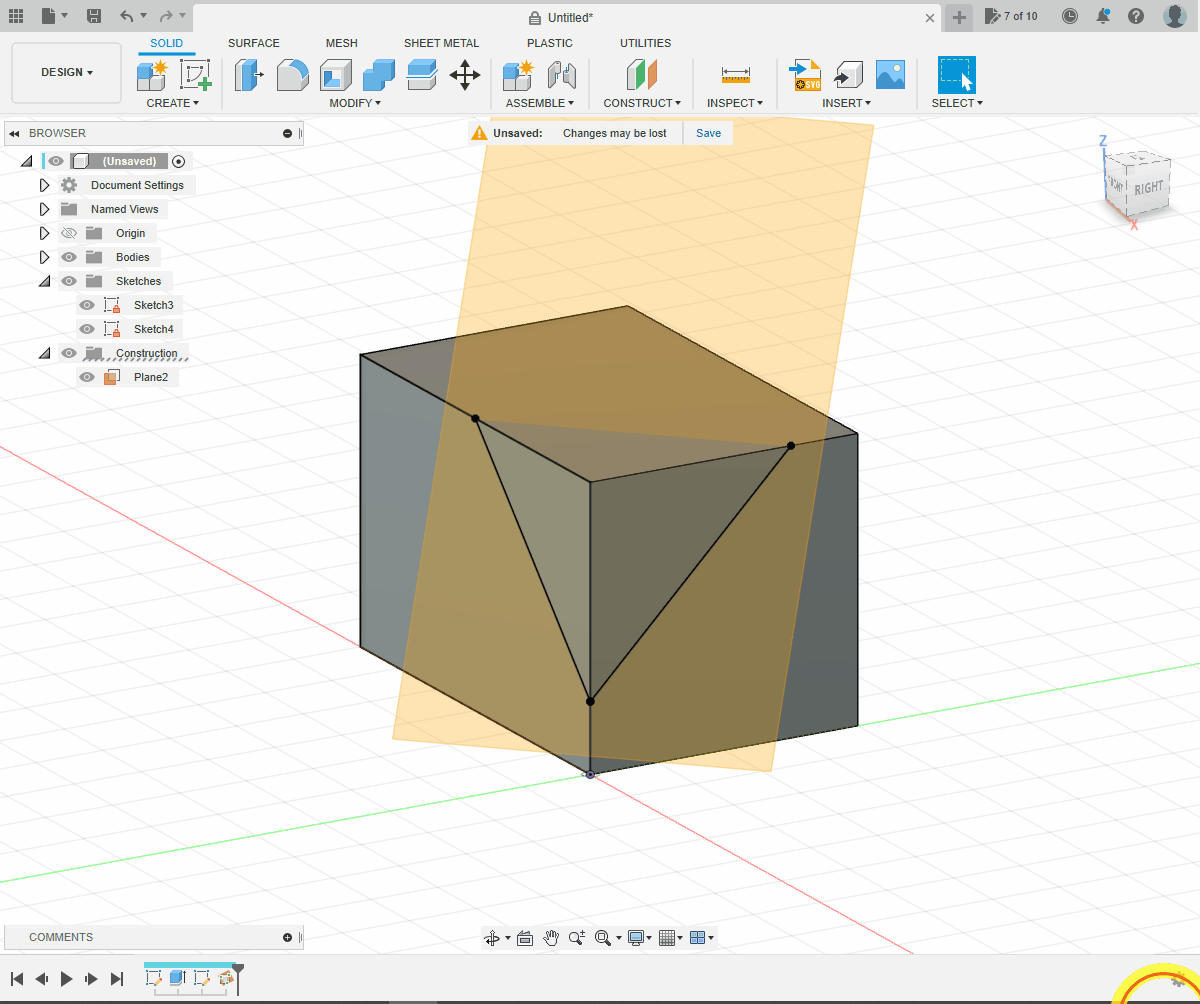Select the Fillet tool in Modify
The image size is (1200, 1004).
coord(292,75)
